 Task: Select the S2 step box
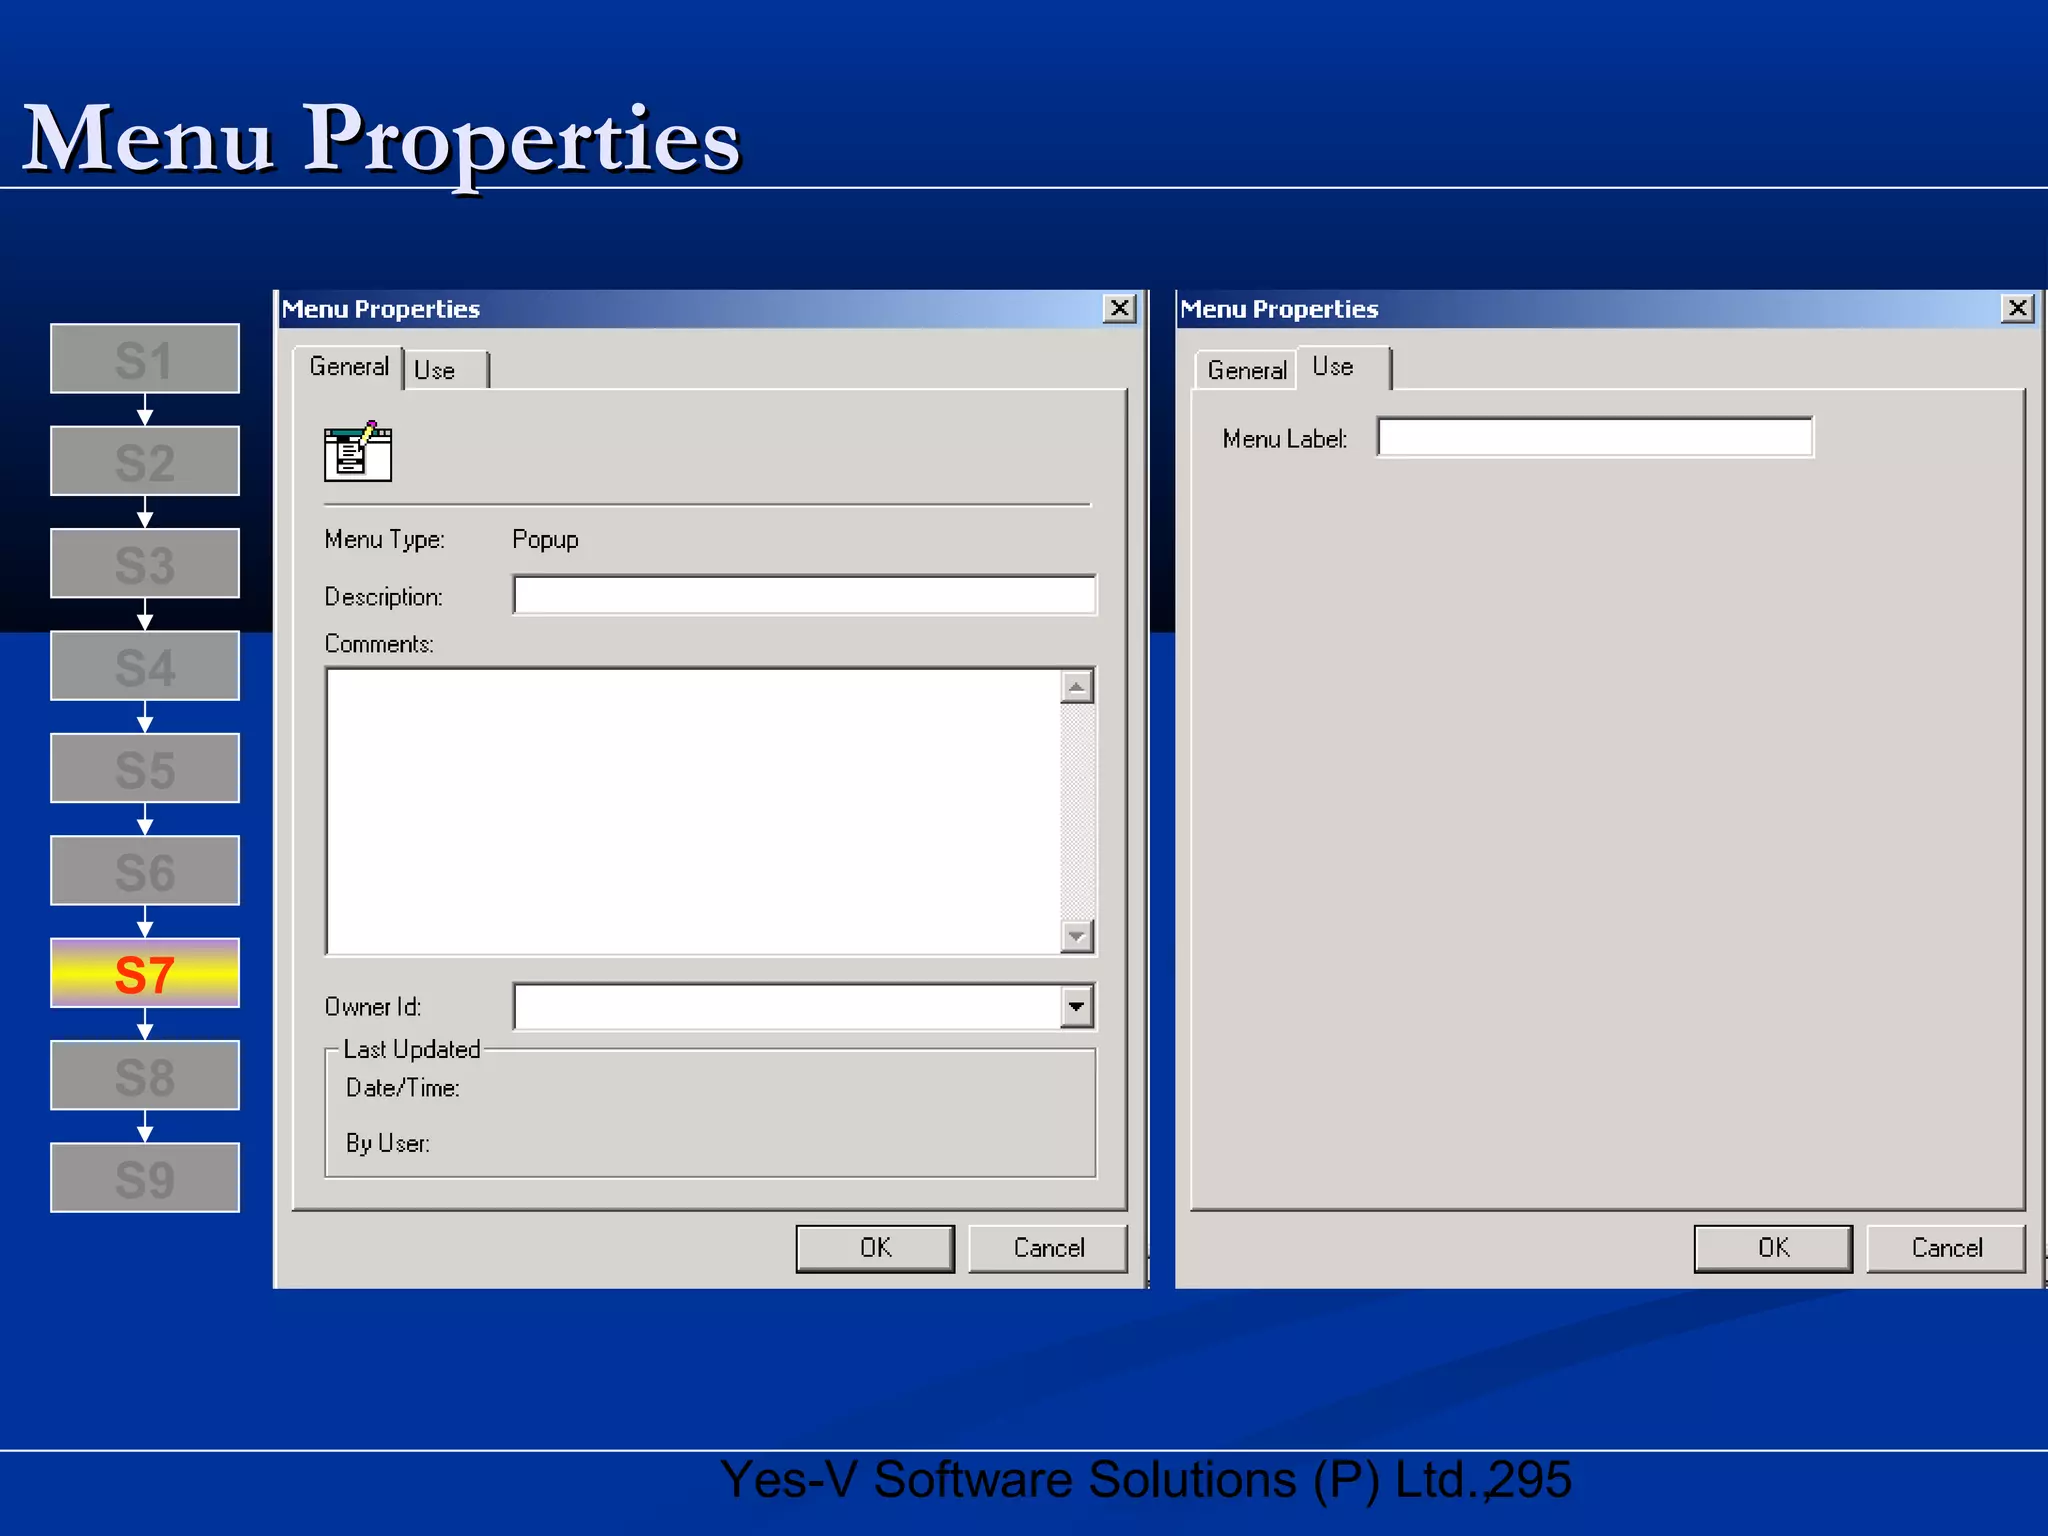pyautogui.click(x=145, y=461)
